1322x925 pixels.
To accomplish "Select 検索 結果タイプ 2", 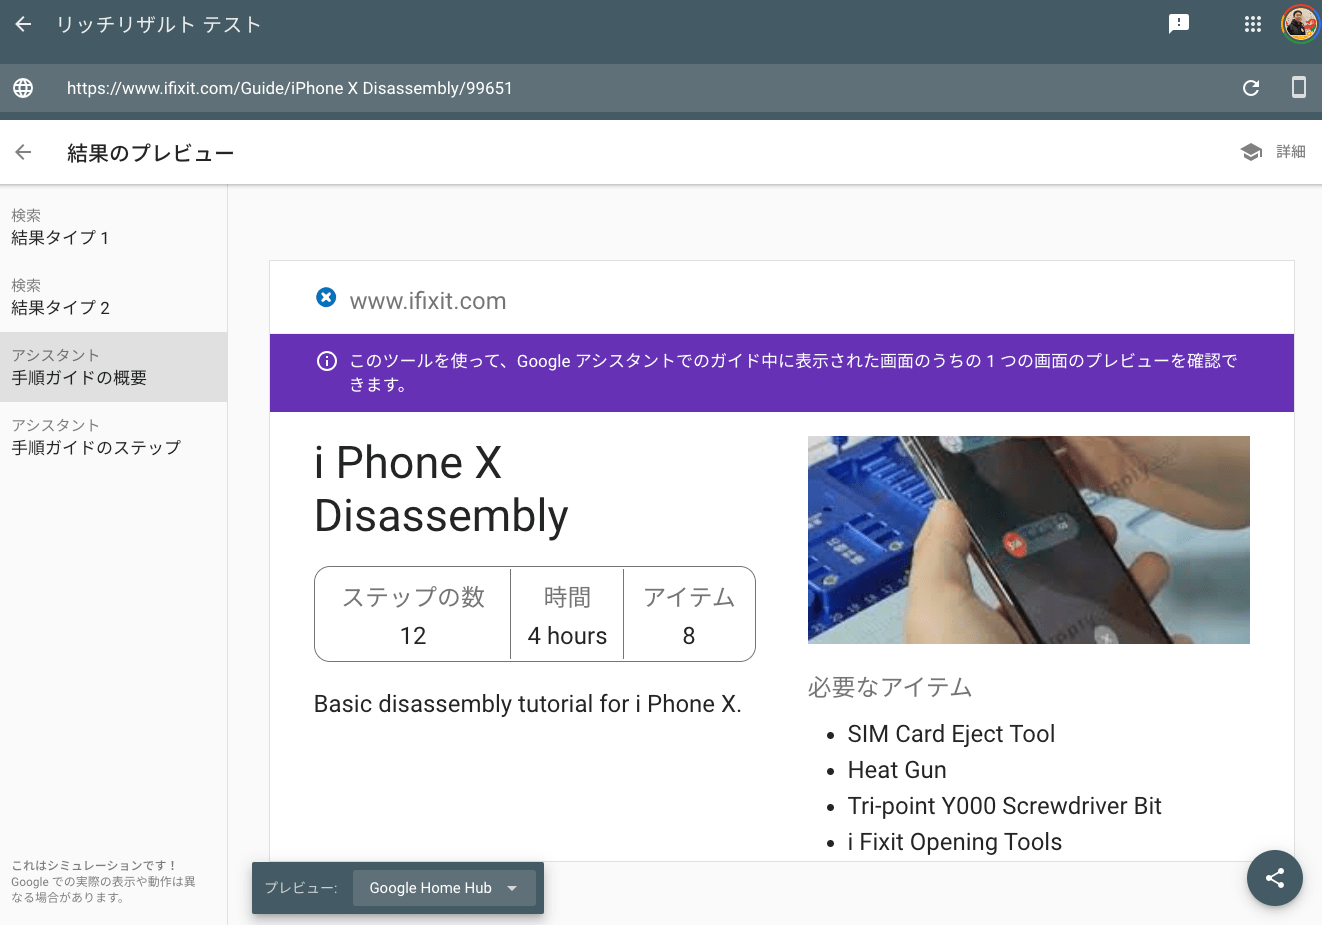I will (113, 297).
